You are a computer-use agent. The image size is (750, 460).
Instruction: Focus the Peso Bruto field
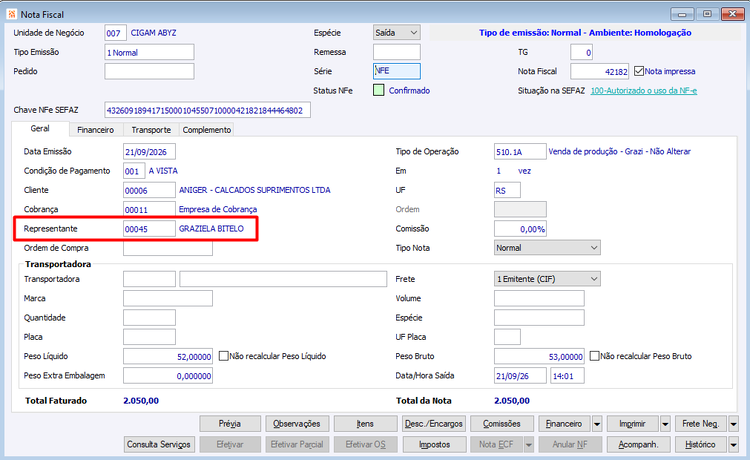539,356
